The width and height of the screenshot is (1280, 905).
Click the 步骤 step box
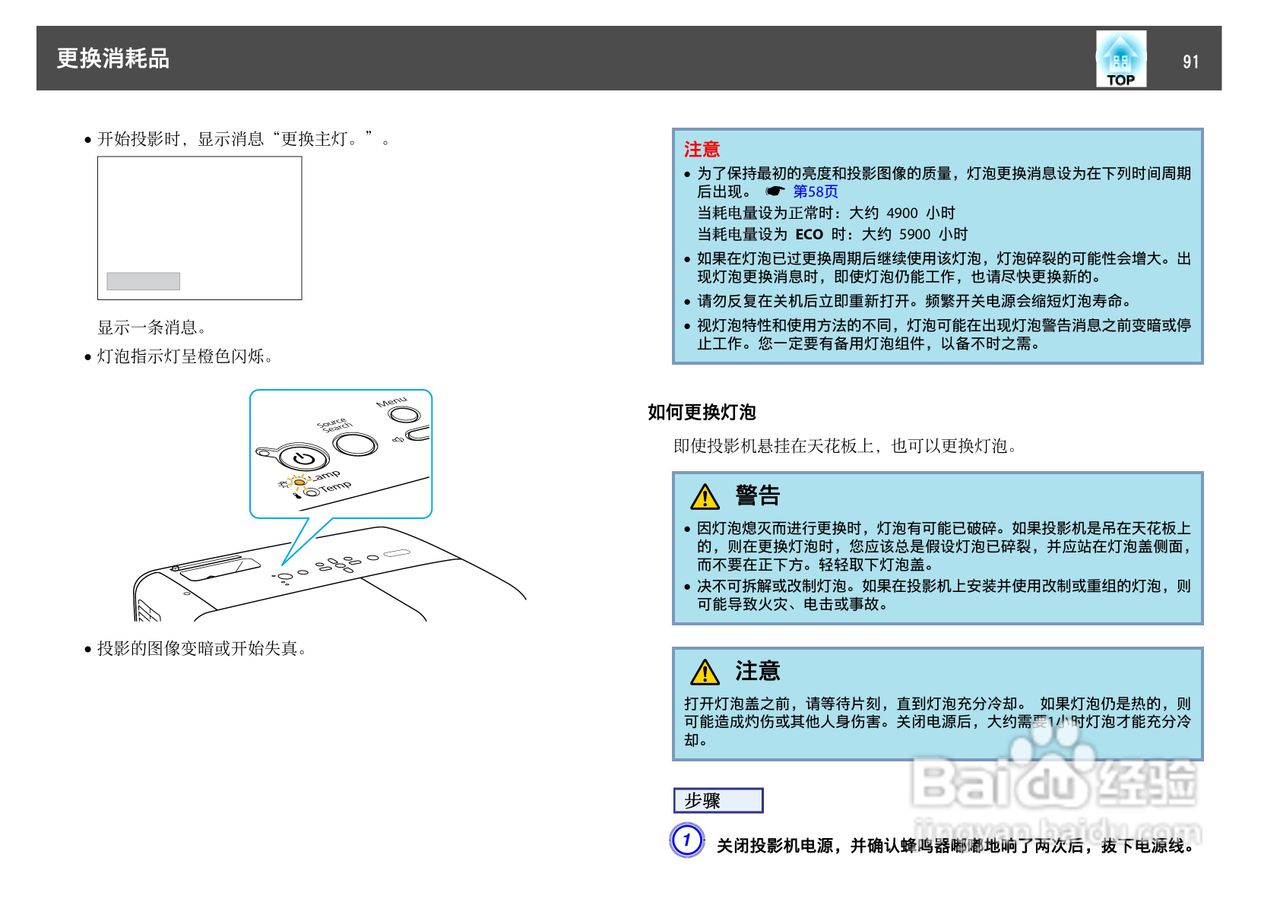coord(718,800)
